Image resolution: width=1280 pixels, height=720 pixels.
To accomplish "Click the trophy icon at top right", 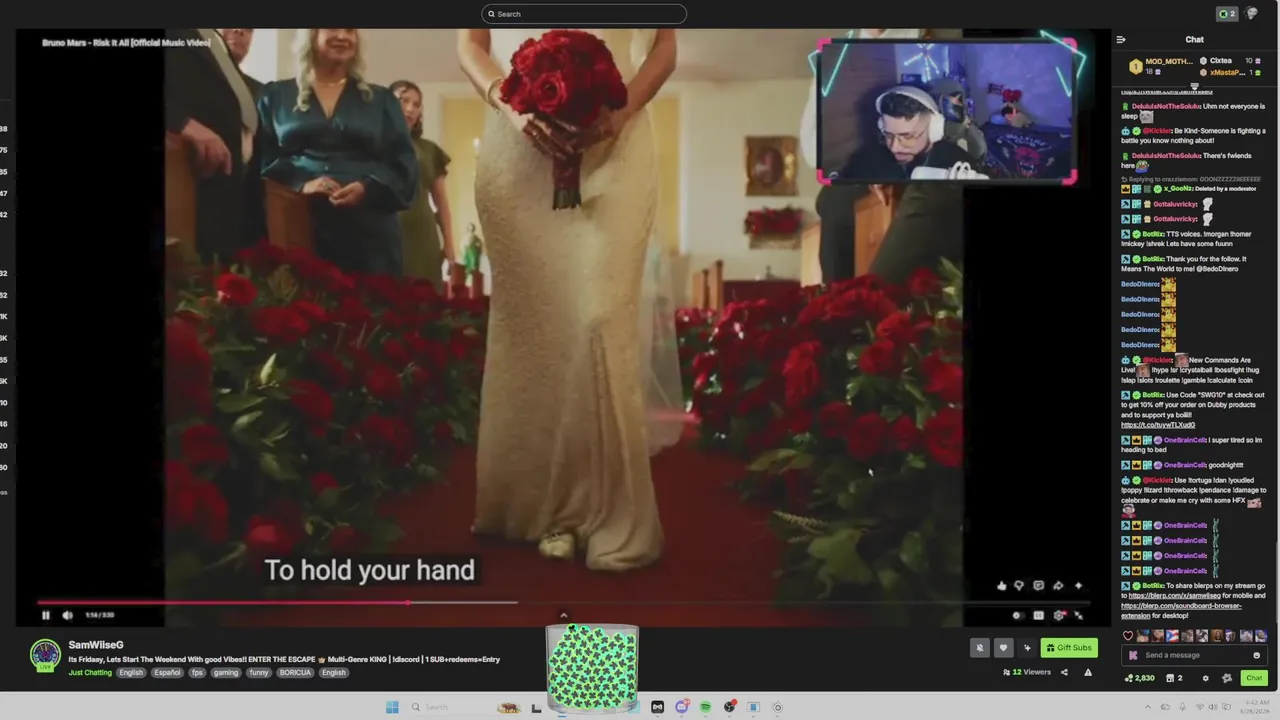I will click(x=1252, y=14).
